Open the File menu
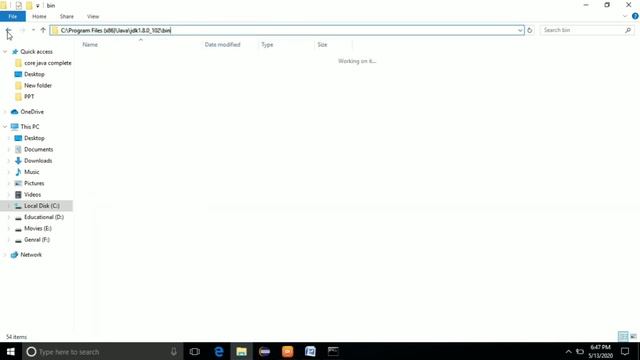The height and width of the screenshot is (360, 640). coord(13,16)
